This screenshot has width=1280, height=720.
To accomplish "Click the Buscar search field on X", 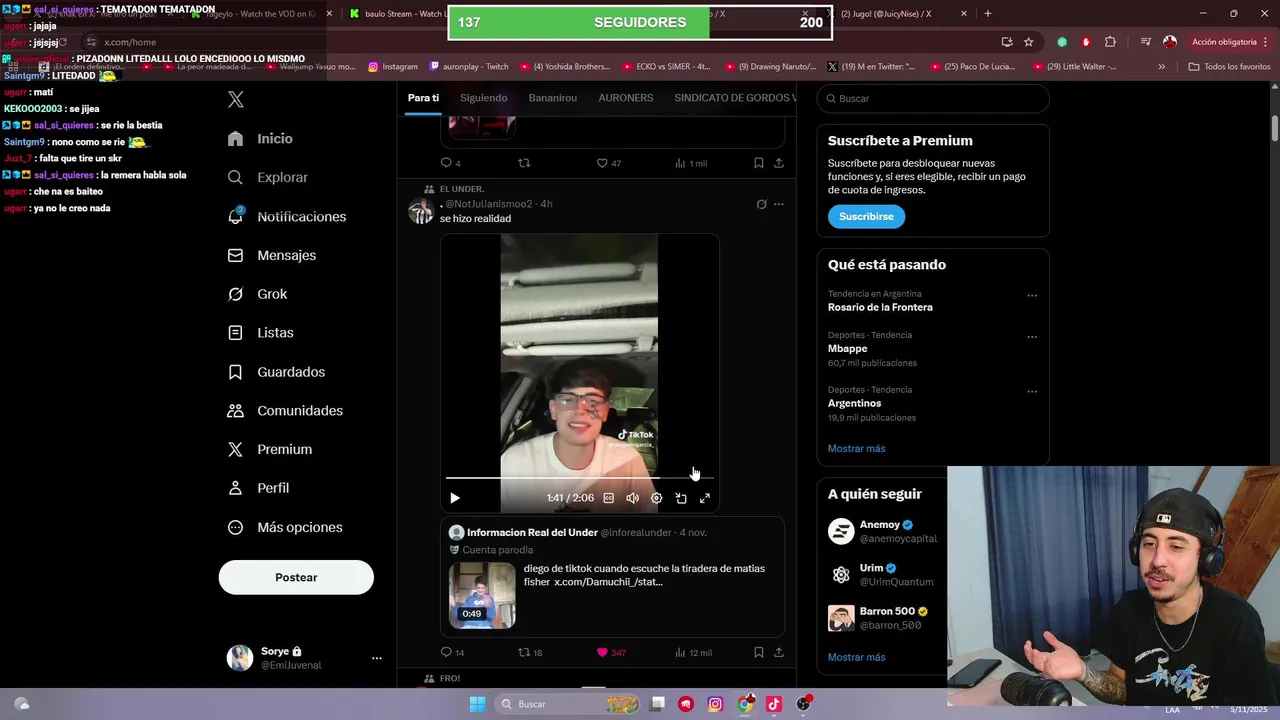I will 933,98.
